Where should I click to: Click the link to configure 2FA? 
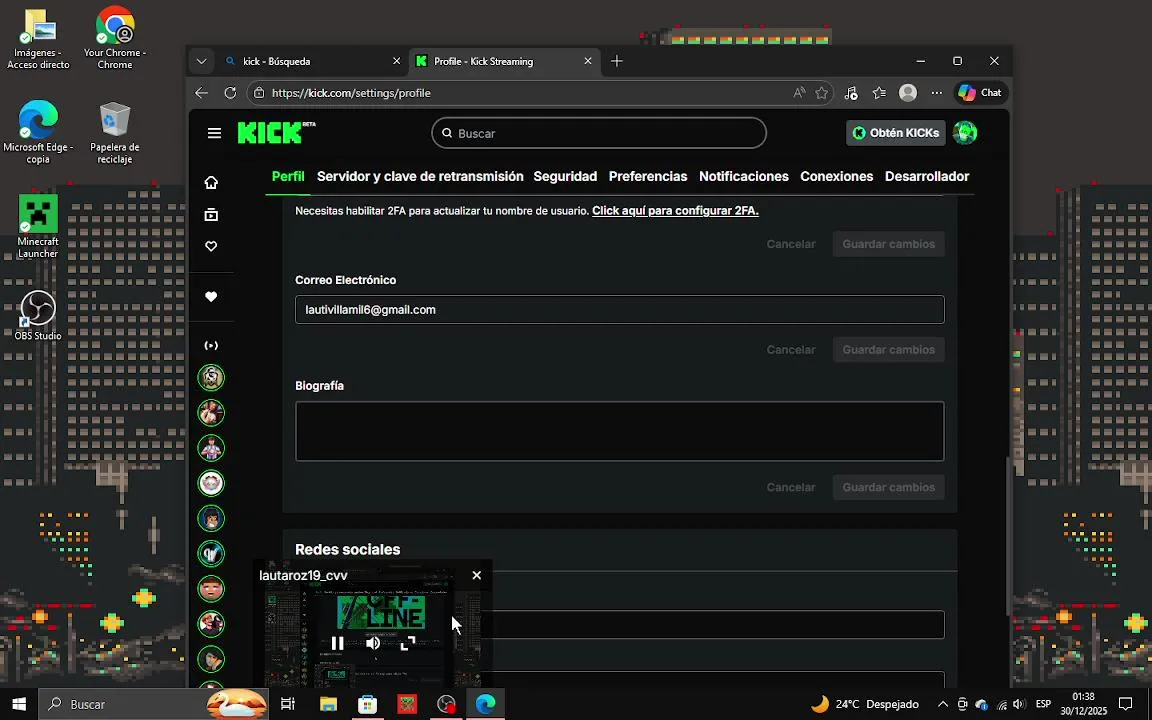pyautogui.click(x=675, y=211)
